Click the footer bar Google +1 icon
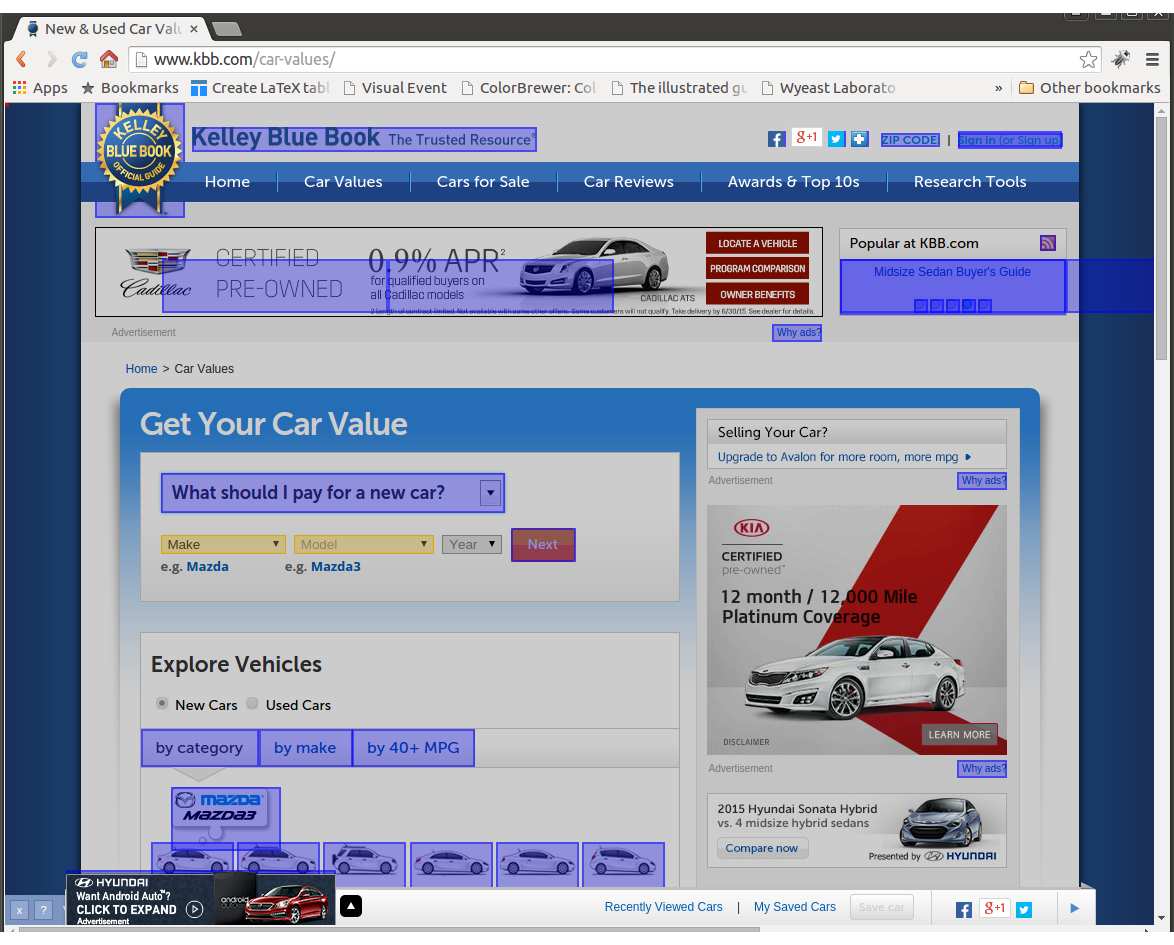 click(x=994, y=908)
